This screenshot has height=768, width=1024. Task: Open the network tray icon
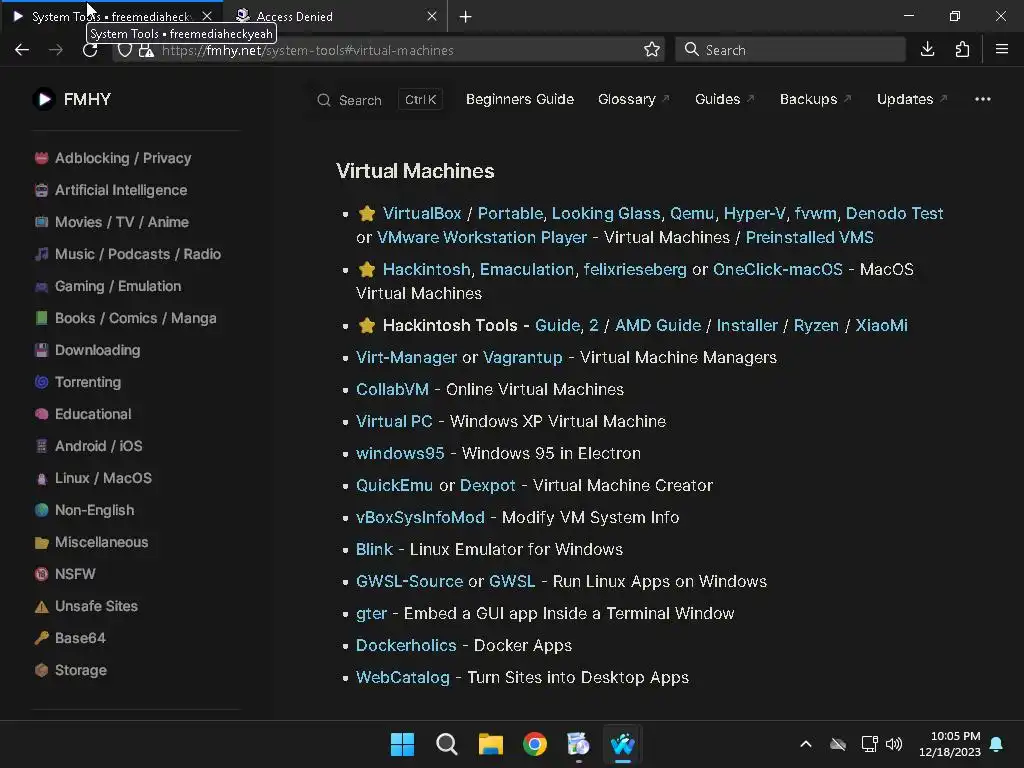pyautogui.click(x=869, y=744)
